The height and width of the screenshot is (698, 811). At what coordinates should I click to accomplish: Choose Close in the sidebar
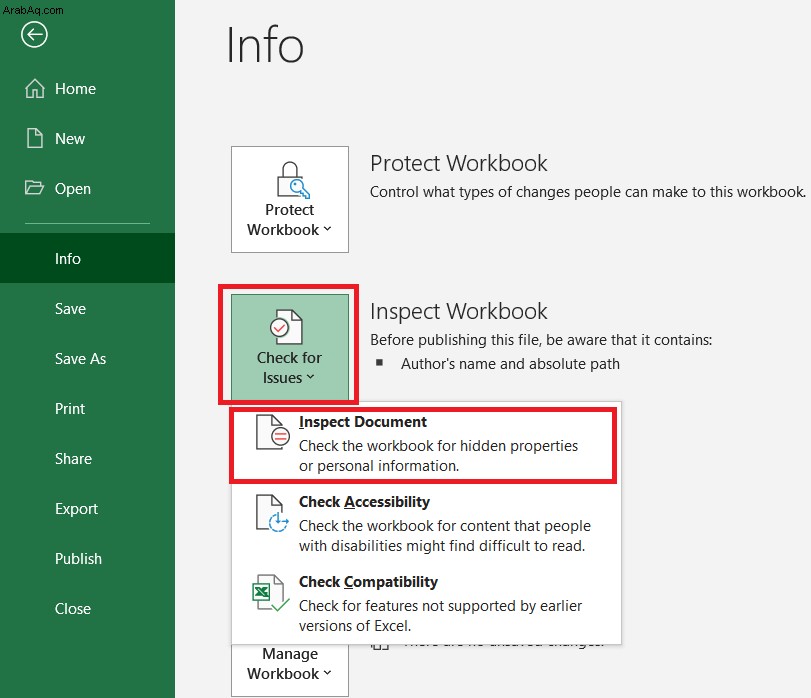click(87, 609)
